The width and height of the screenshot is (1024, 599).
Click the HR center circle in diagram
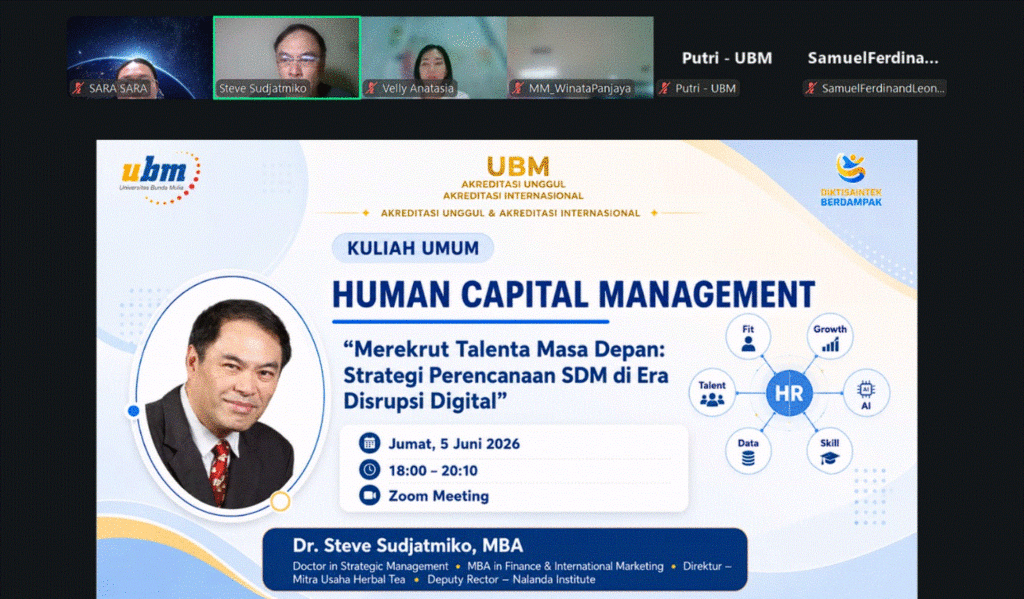click(x=789, y=393)
